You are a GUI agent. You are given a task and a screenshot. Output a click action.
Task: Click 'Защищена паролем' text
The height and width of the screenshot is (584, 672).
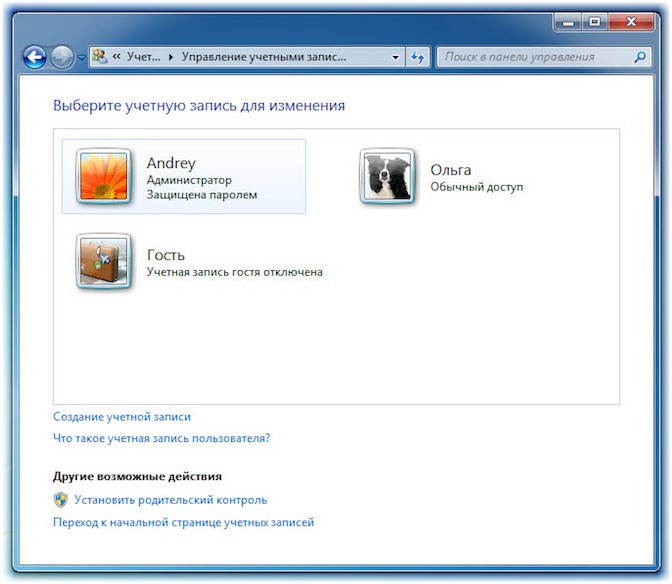202,195
